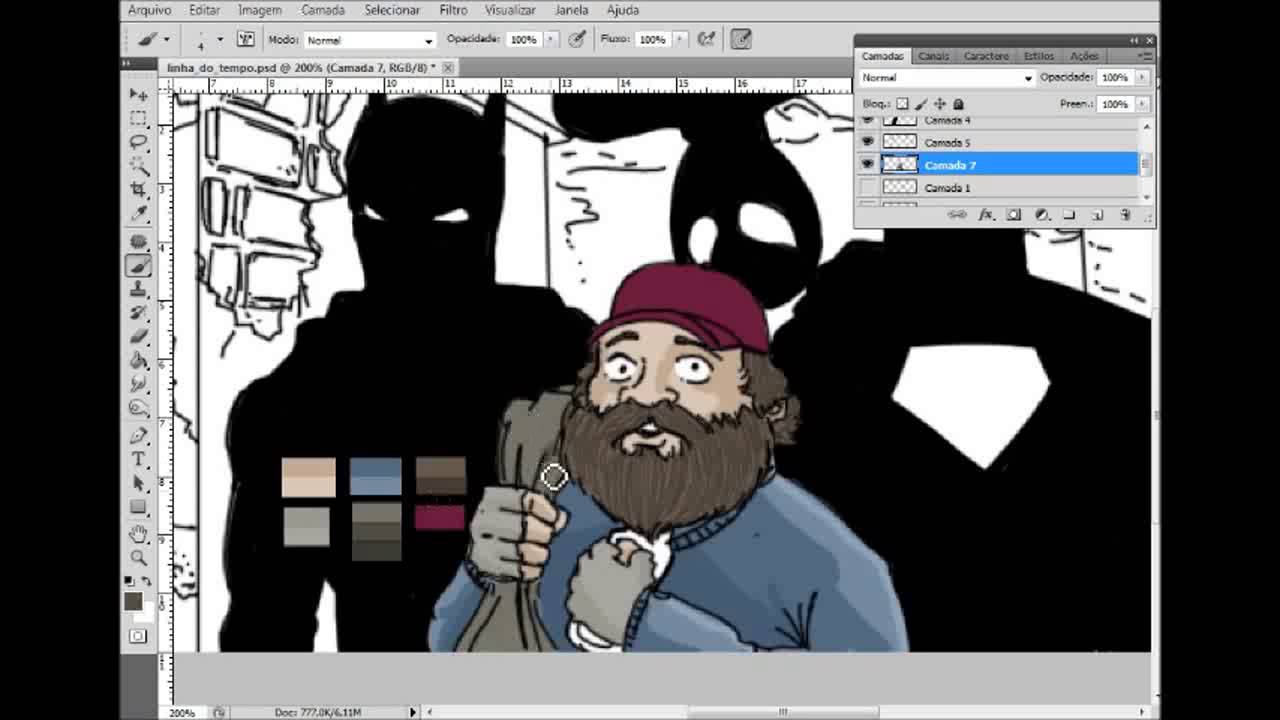Open the Preen. fill slider arrow
The image size is (1280, 720).
click(x=1141, y=104)
